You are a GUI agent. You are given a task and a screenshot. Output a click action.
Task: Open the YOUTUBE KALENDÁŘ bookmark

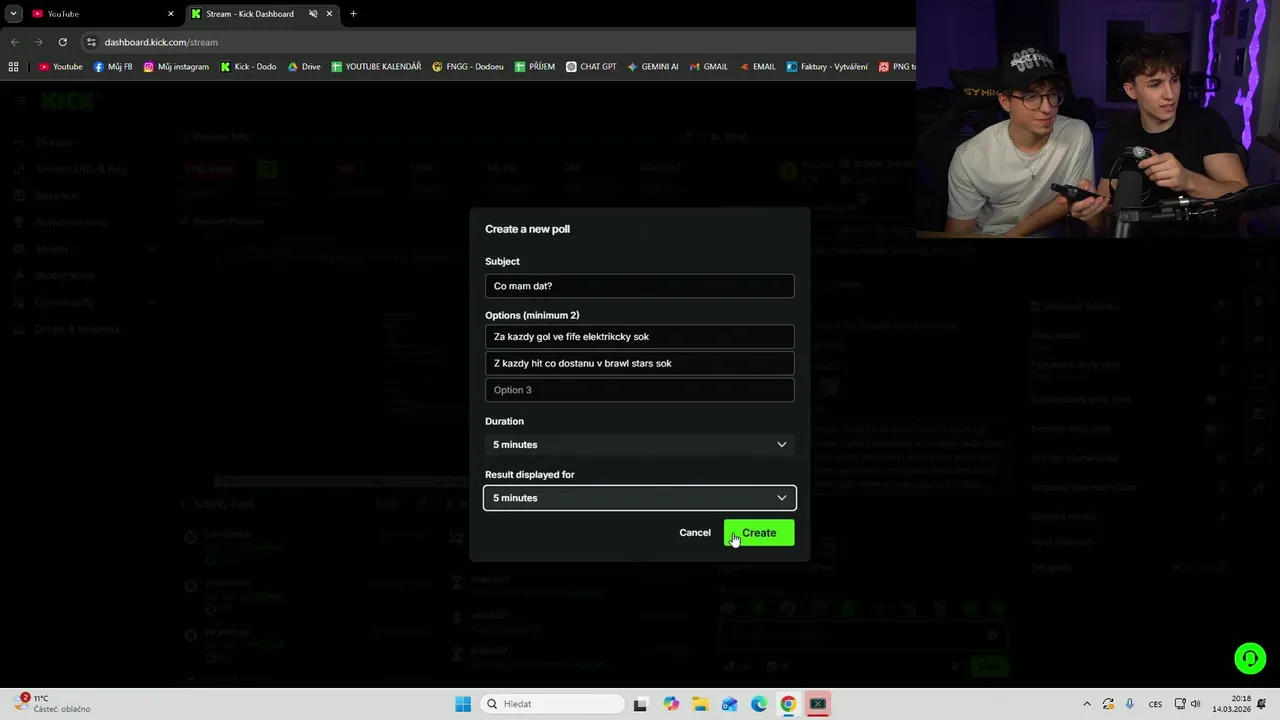376,67
